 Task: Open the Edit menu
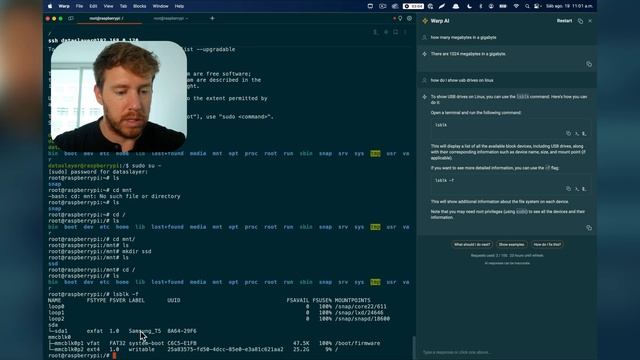tap(93, 6)
